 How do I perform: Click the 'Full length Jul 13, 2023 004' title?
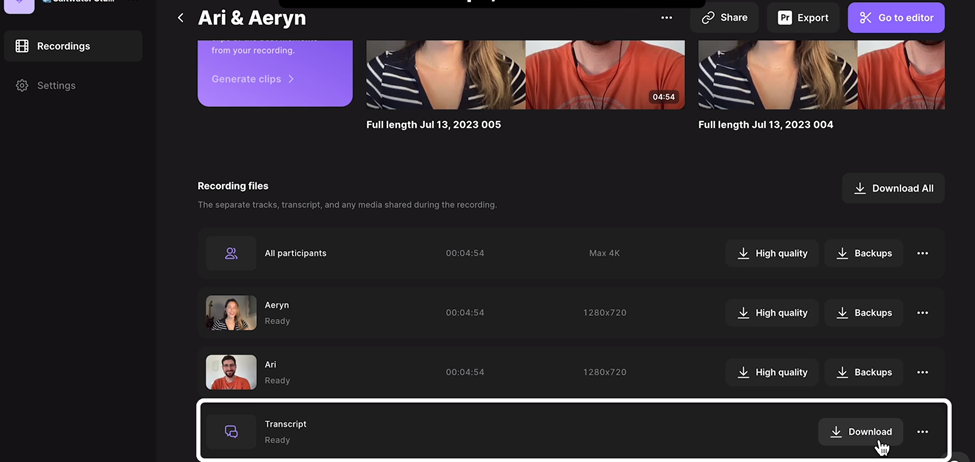coord(765,124)
